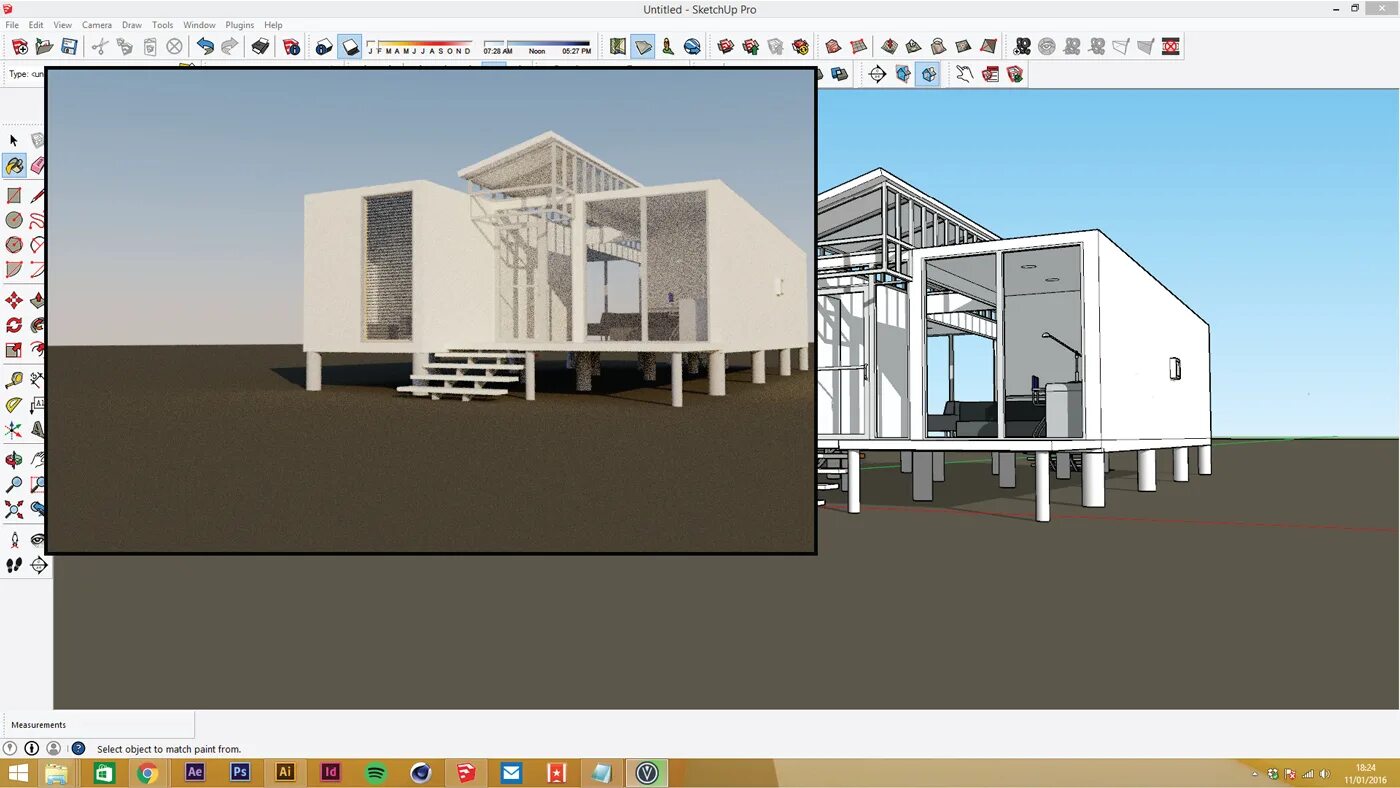Open Chrome from the taskbar
The height and width of the screenshot is (788, 1400).
148,772
